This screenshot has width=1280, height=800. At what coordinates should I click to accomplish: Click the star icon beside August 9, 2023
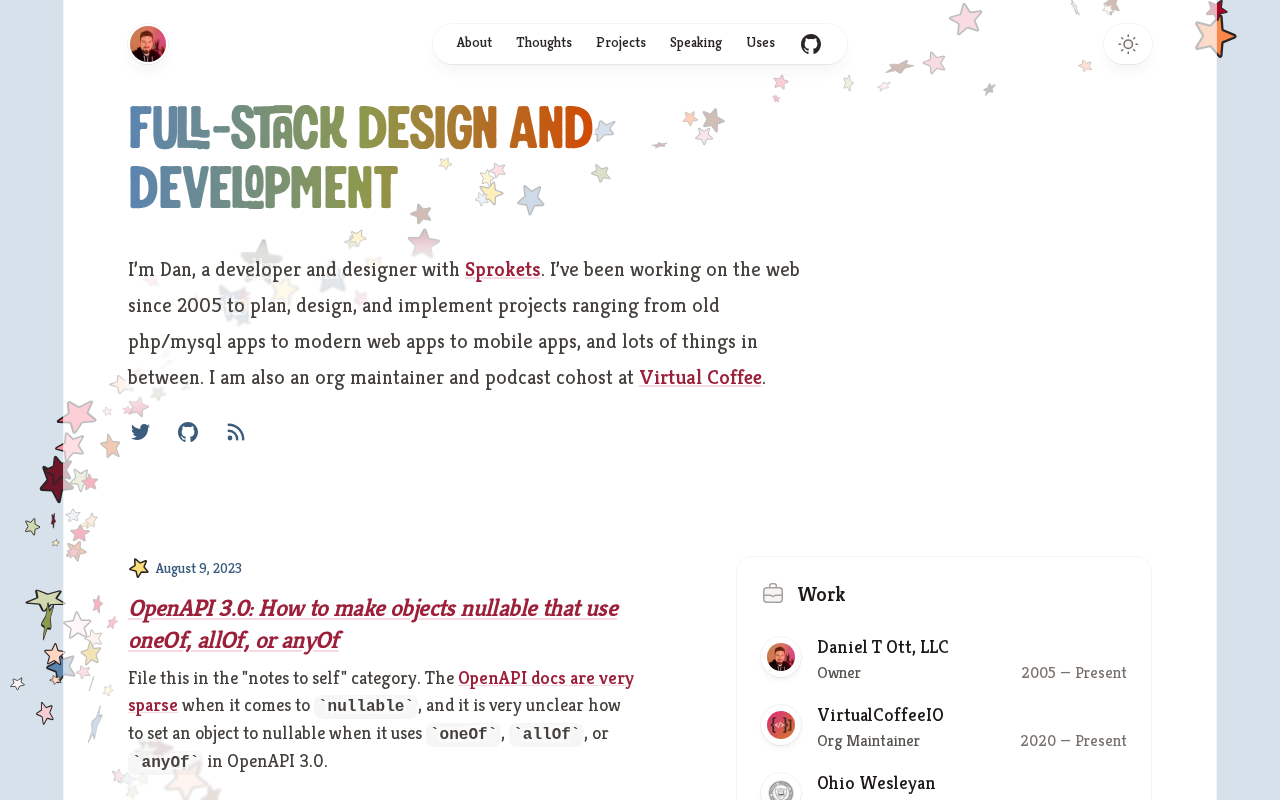[x=139, y=568]
